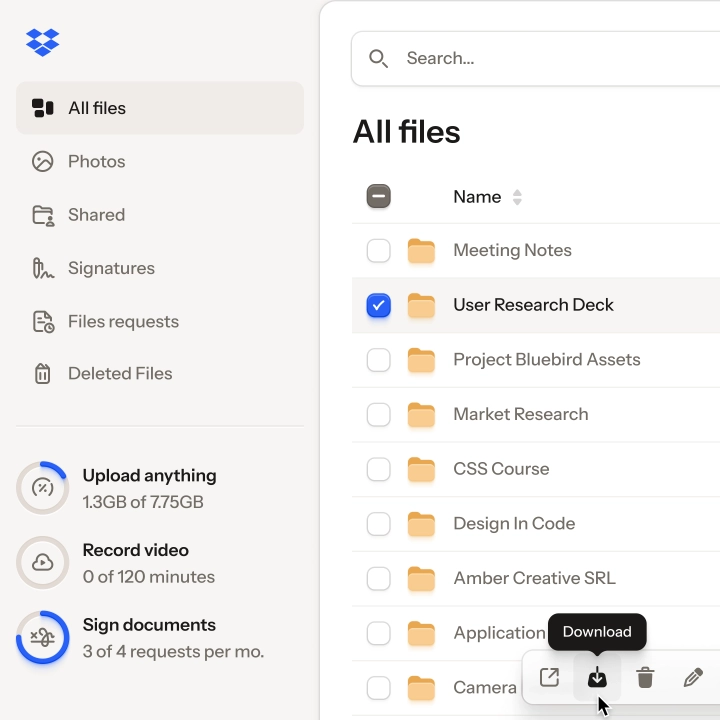Click the rename pencil icon
This screenshot has height=720, width=720.
pos(693,677)
